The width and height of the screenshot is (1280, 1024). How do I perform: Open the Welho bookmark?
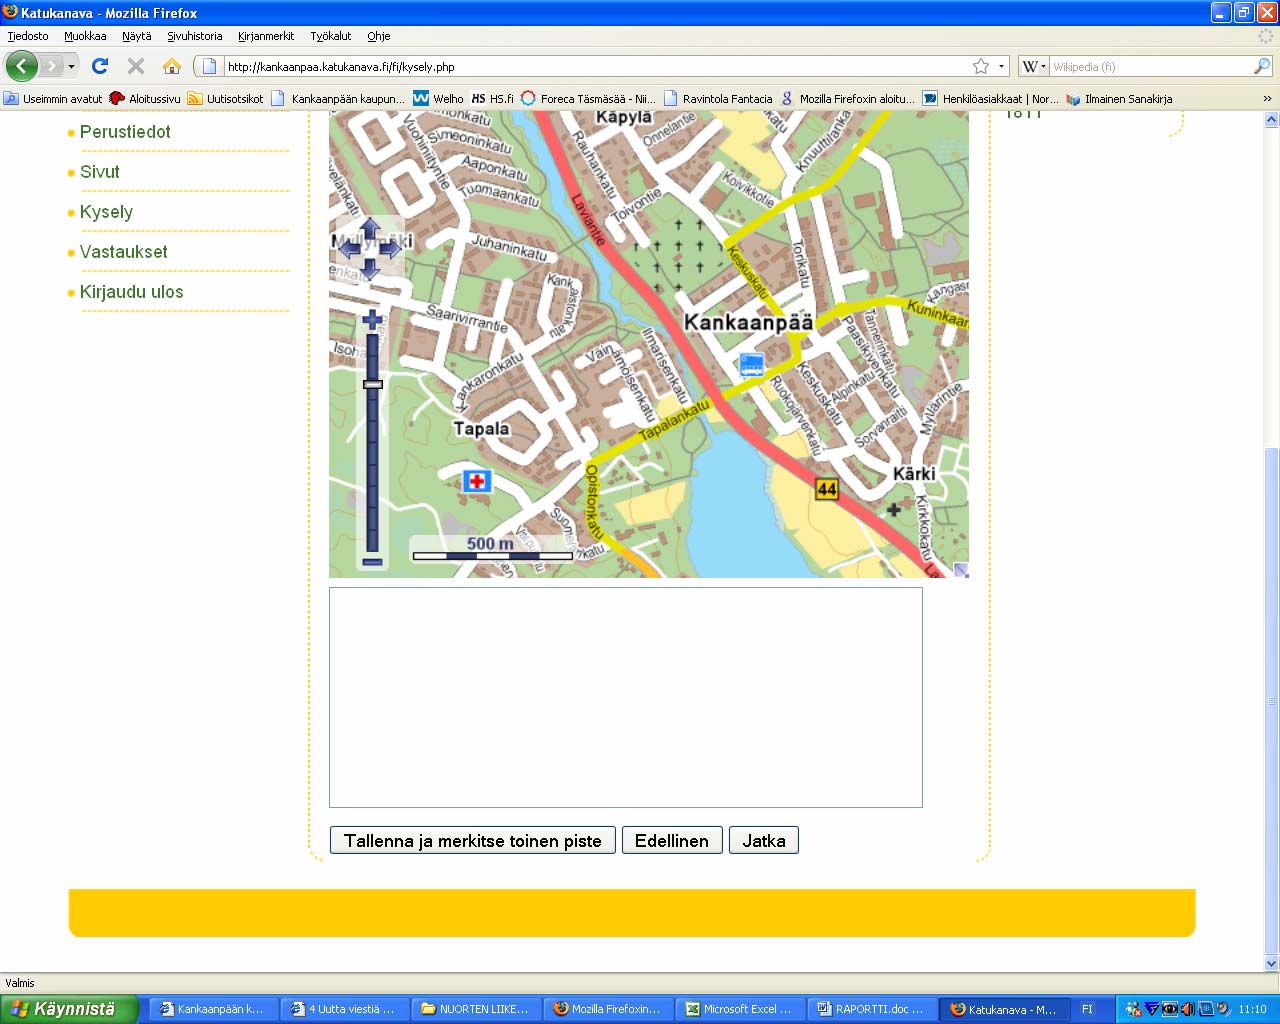[438, 99]
